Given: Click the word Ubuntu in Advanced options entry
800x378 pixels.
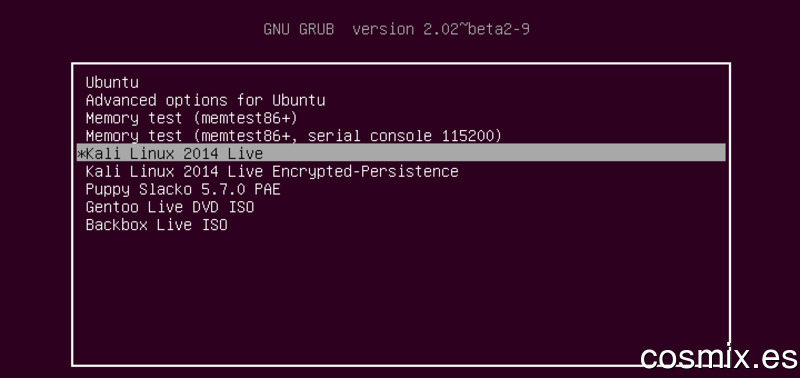Looking at the screenshot, I should click(298, 100).
